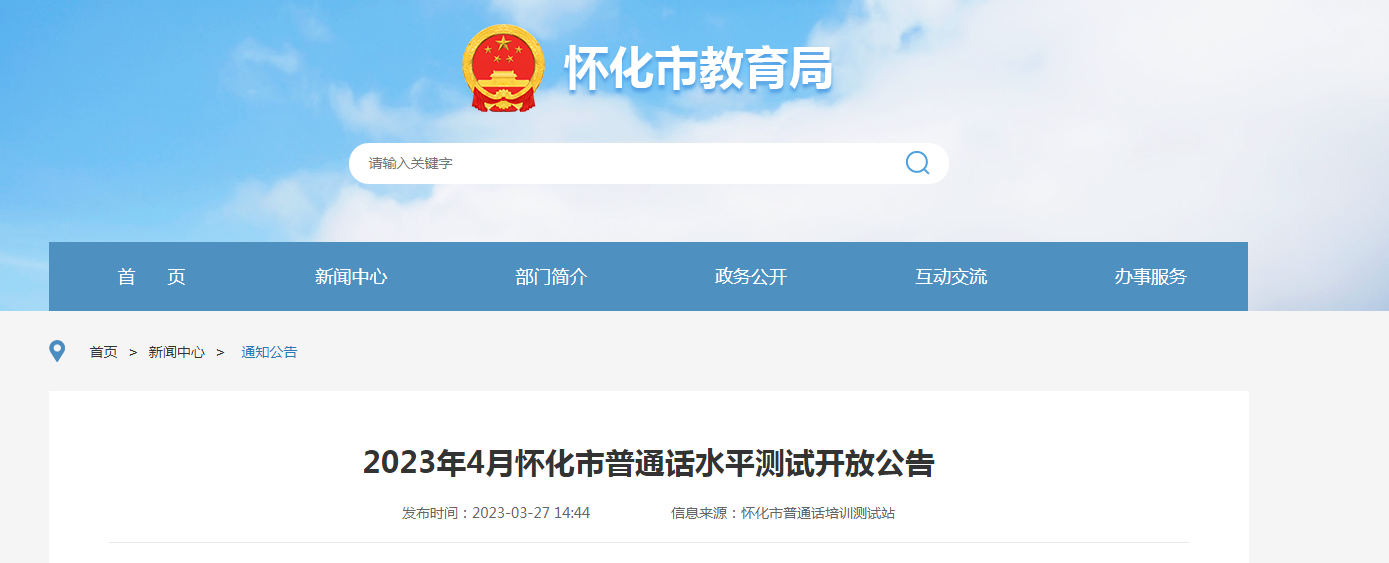Visit 办事服务 in the navigation bar
Screen dimensions: 1389x563
[x=1151, y=277]
